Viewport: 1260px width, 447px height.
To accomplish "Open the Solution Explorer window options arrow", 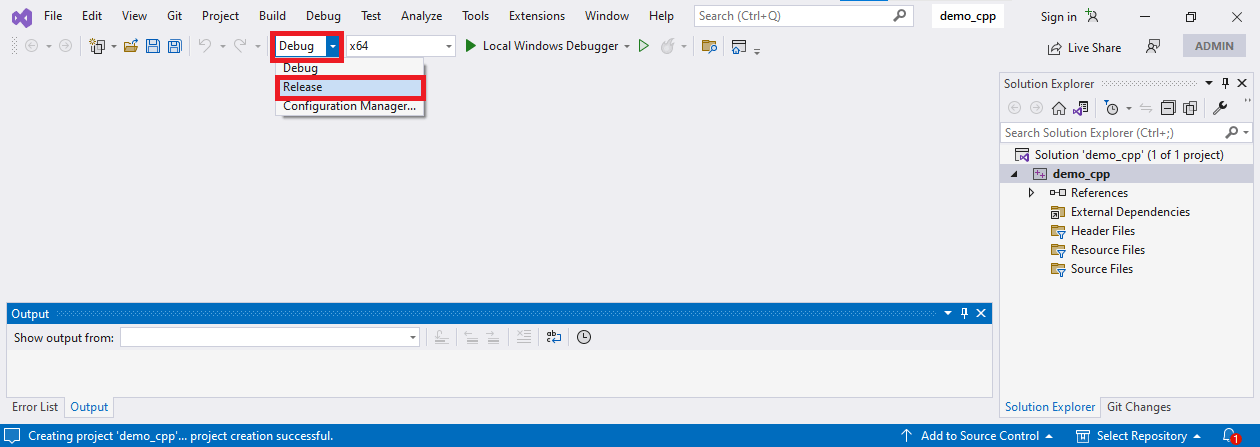I will (x=1209, y=84).
